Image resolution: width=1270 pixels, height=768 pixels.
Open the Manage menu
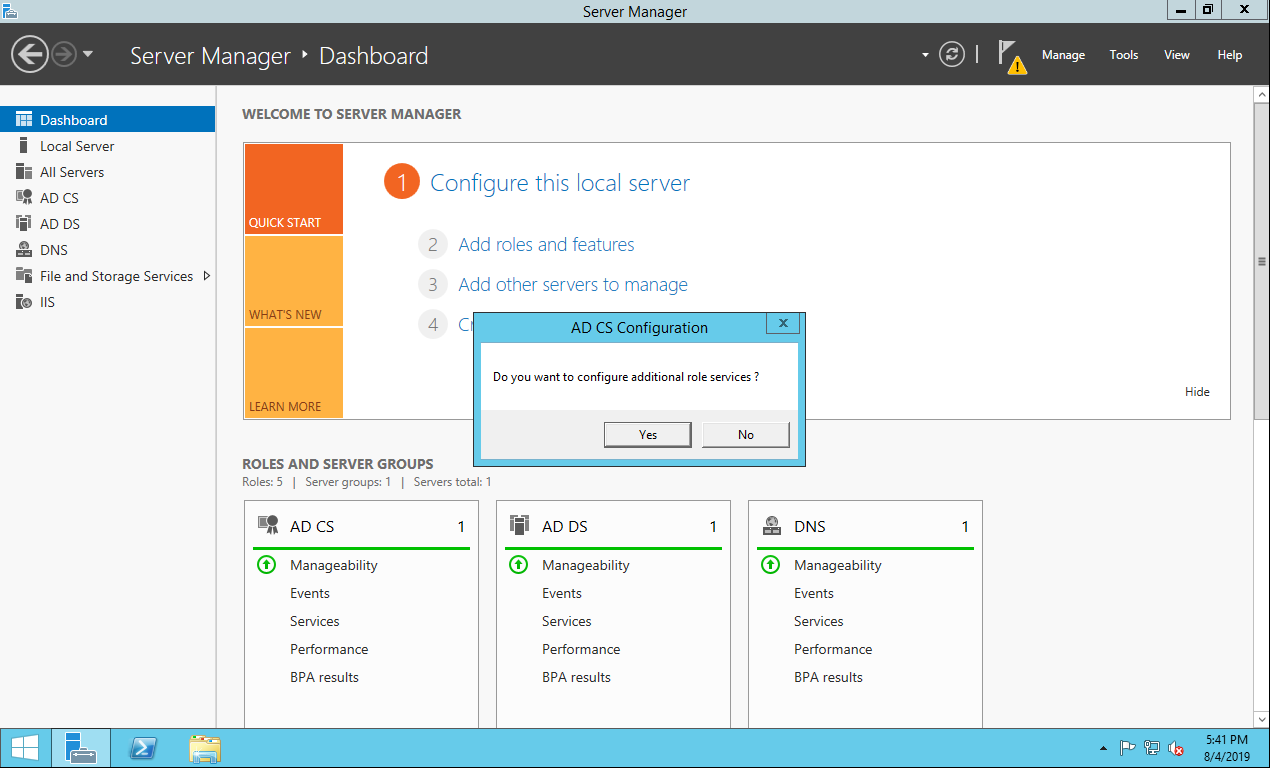(x=1062, y=55)
